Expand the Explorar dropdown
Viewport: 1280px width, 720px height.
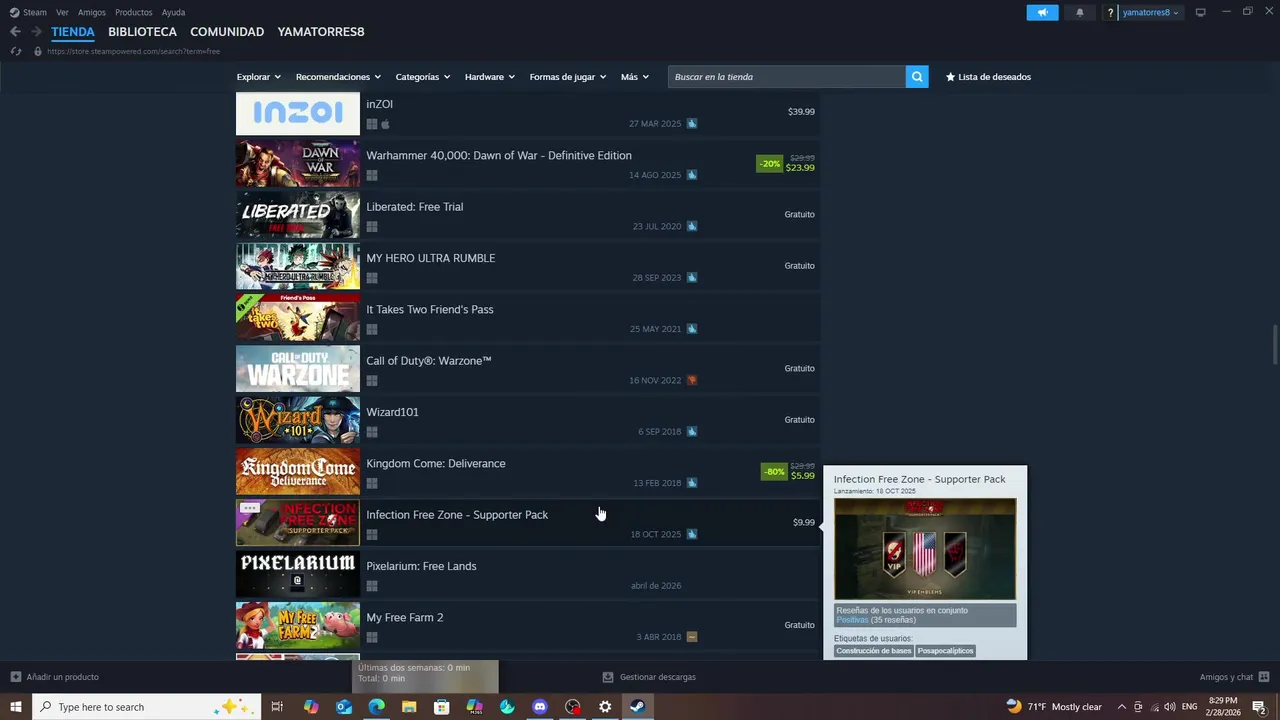pos(259,77)
